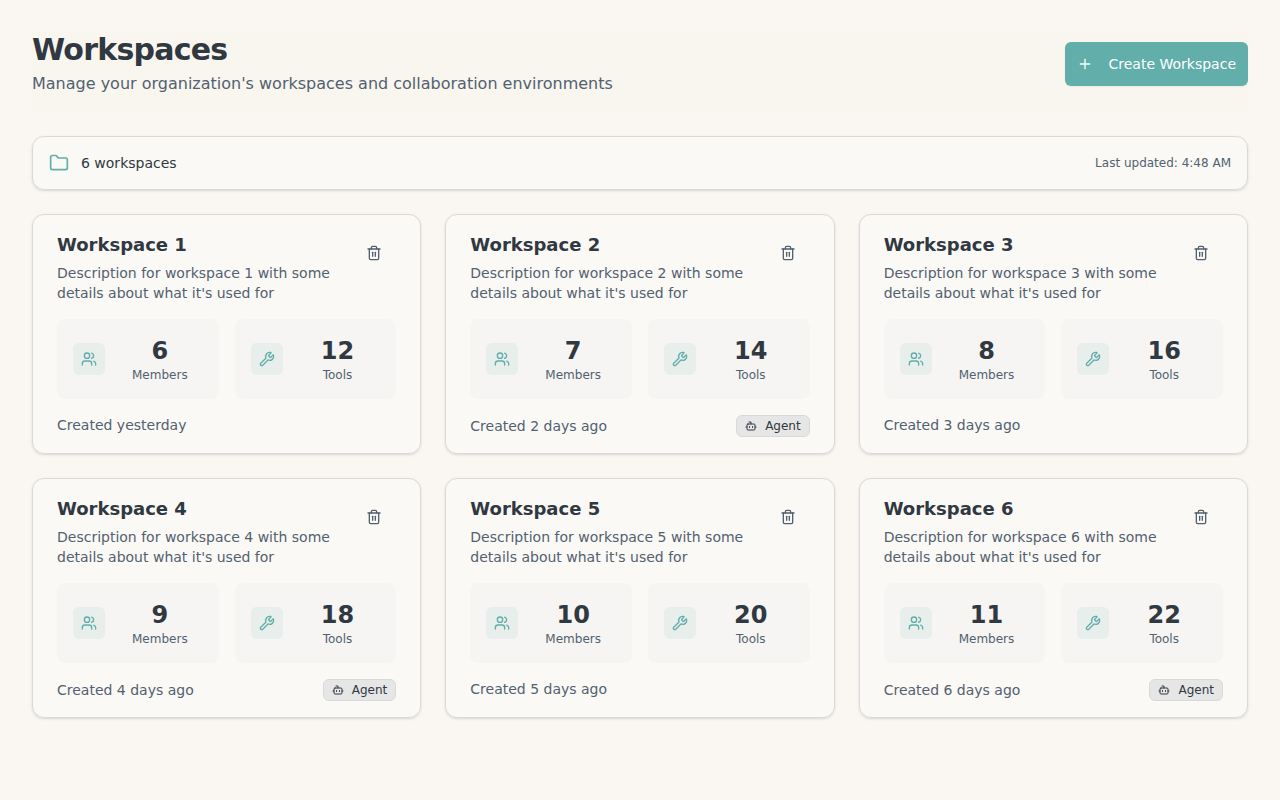Image resolution: width=1280 pixels, height=800 pixels.
Task: Delete Workspace 5 via the trash icon
Action: point(787,517)
